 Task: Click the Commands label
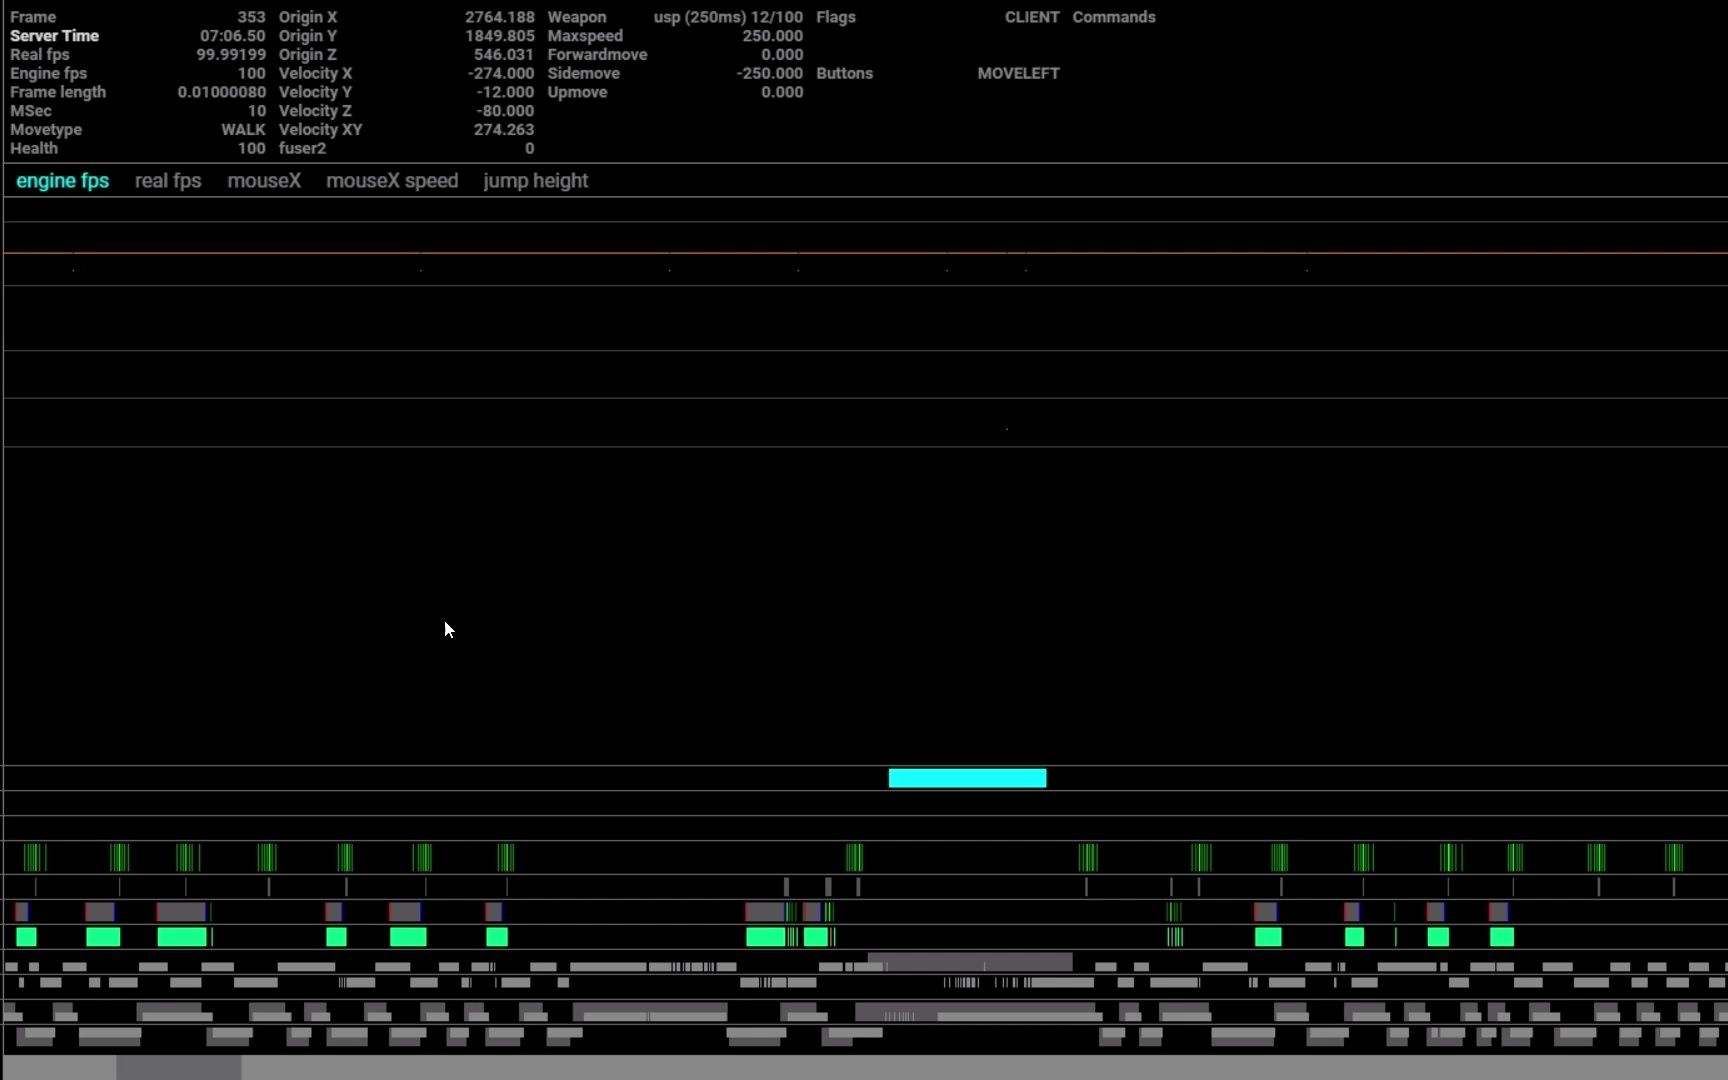pos(1114,17)
